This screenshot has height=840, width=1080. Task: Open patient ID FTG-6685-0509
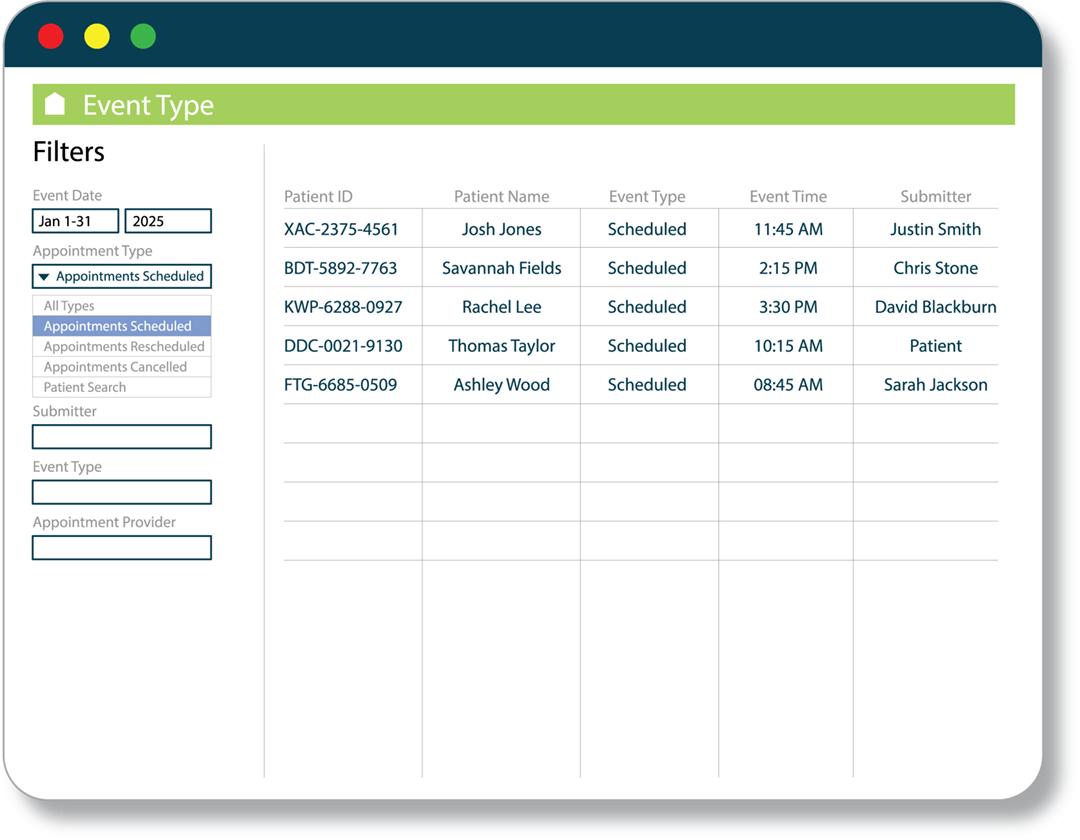click(340, 385)
